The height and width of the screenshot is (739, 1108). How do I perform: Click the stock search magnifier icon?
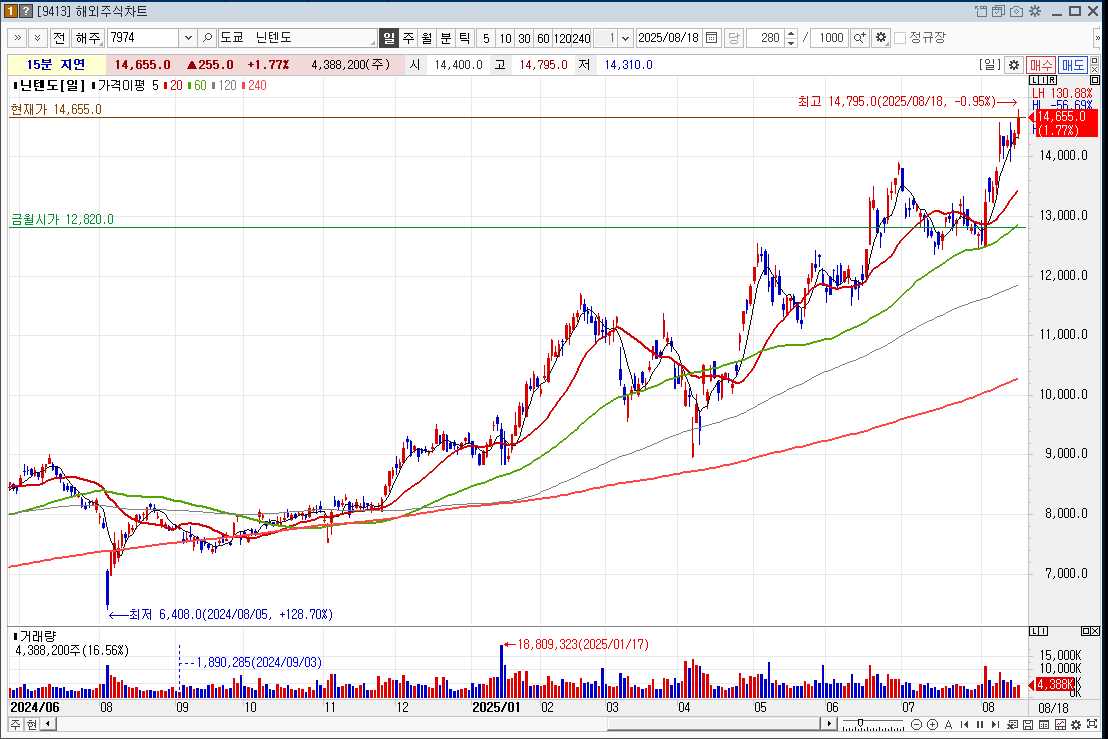(x=207, y=38)
